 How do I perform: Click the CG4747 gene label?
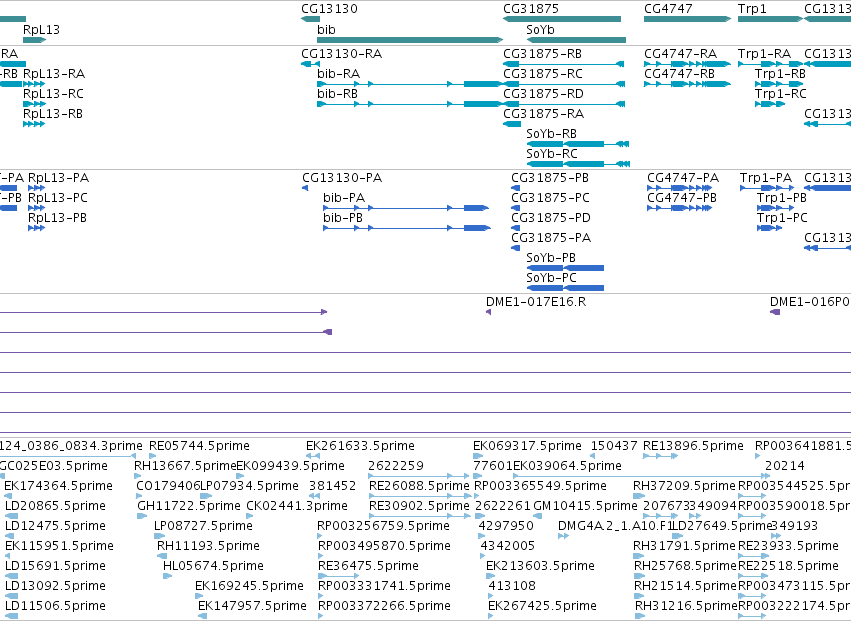(668, 9)
